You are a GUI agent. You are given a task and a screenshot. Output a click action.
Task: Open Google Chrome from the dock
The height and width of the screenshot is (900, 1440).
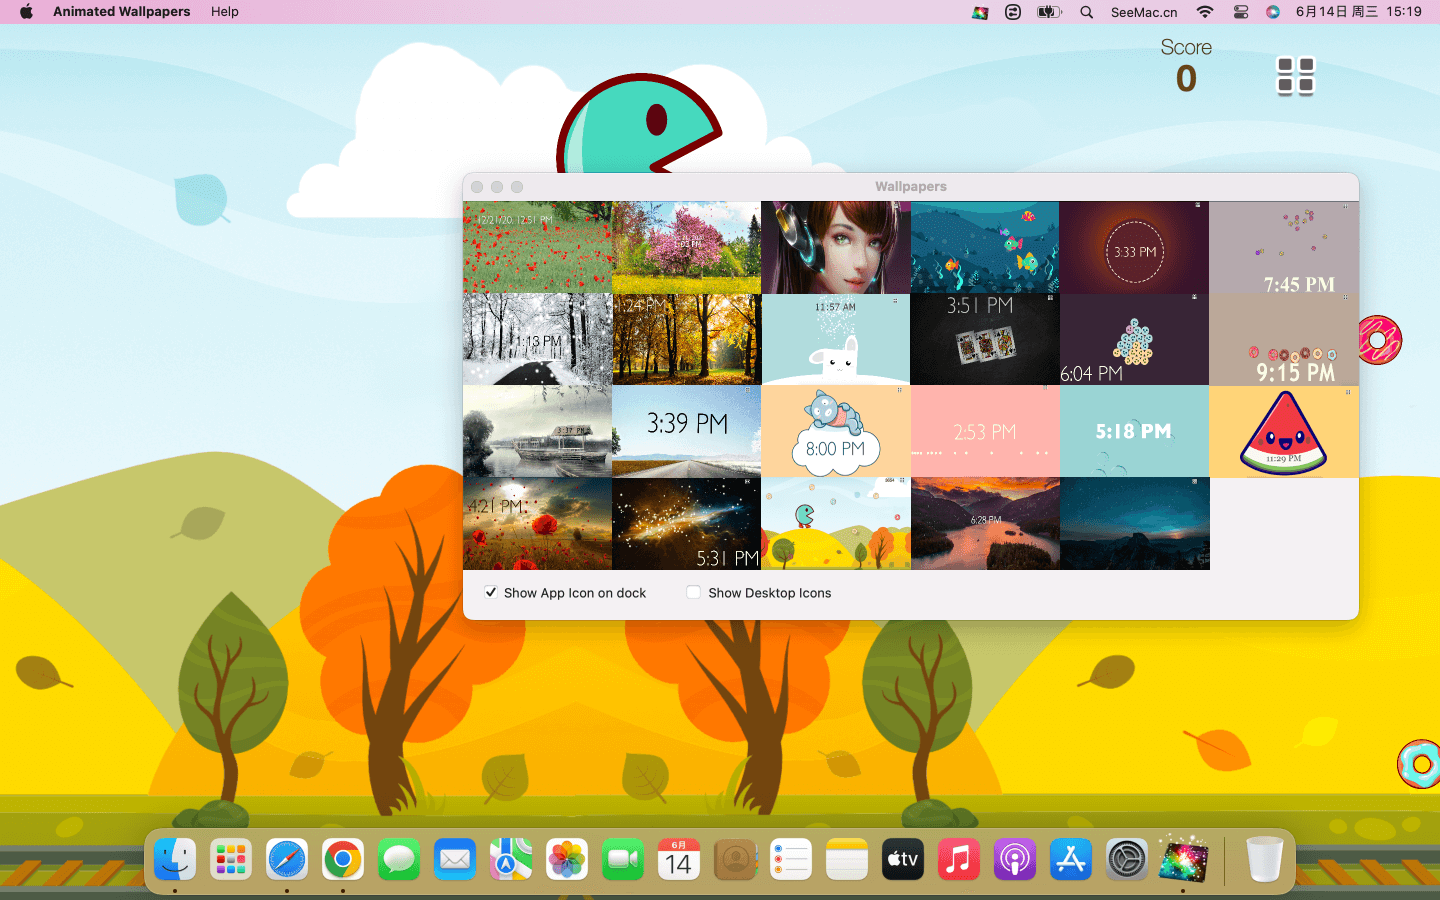[343, 860]
